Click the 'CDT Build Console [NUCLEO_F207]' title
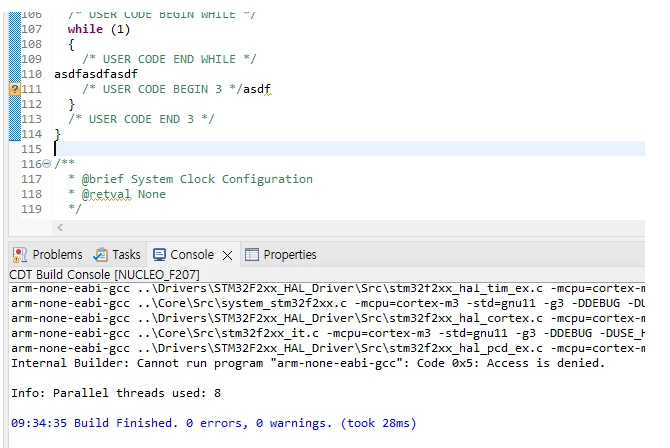Viewport: 670px width, 448px height. click(104, 274)
